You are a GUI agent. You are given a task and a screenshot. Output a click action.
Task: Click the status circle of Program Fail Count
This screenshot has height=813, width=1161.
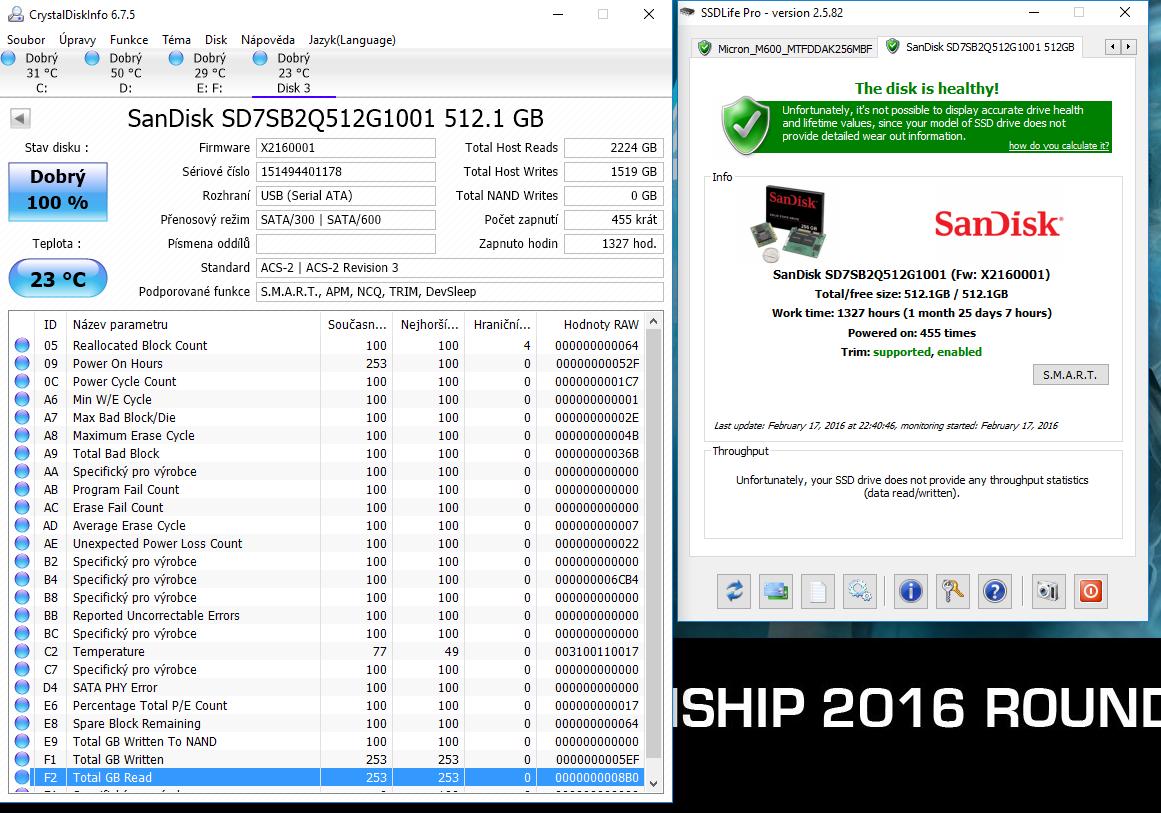(22, 489)
